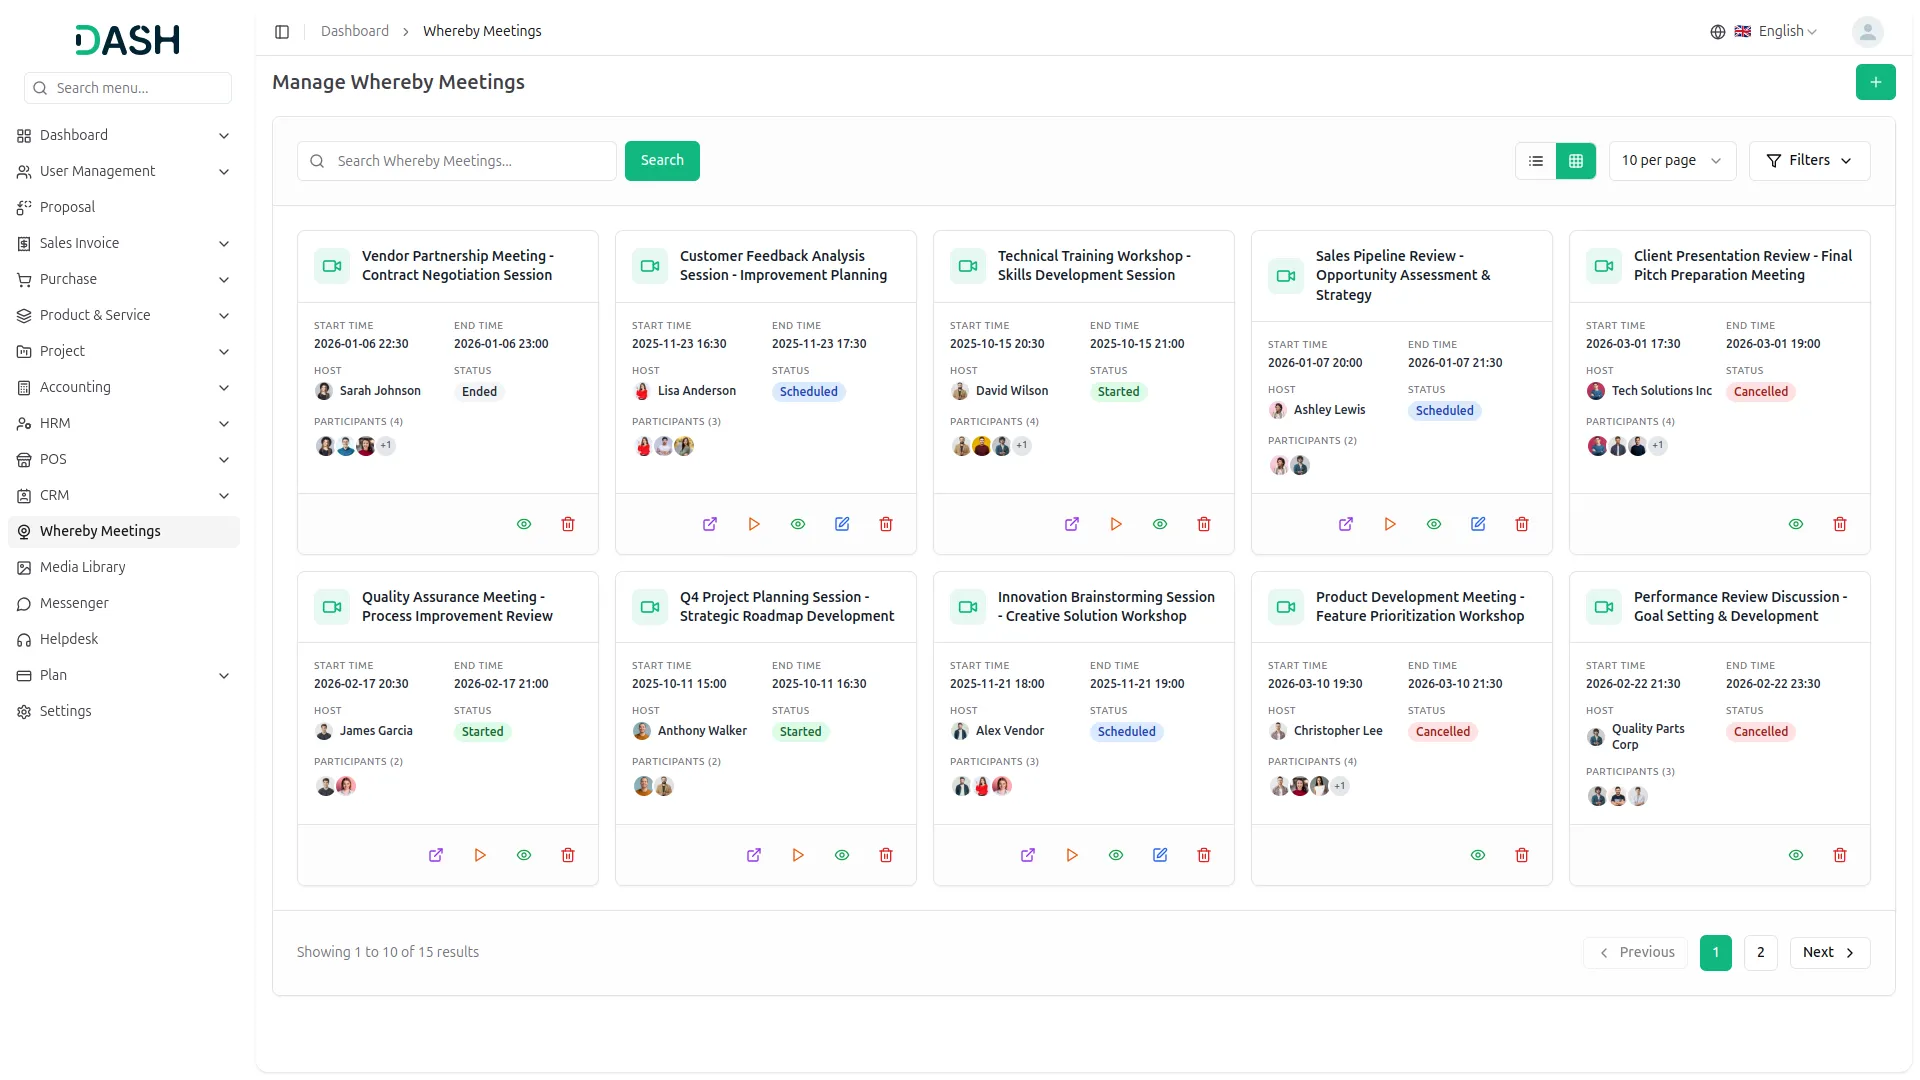Viewport: 1920px width, 1080px height.
Task: Open join link for Quality Assurance Meeting
Action: (x=436, y=855)
